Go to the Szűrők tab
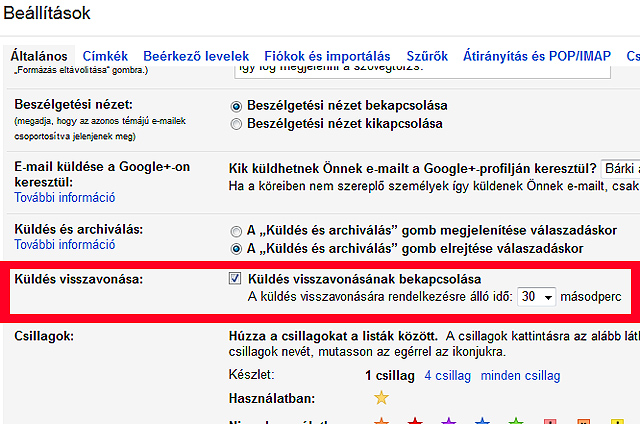 (x=427, y=56)
